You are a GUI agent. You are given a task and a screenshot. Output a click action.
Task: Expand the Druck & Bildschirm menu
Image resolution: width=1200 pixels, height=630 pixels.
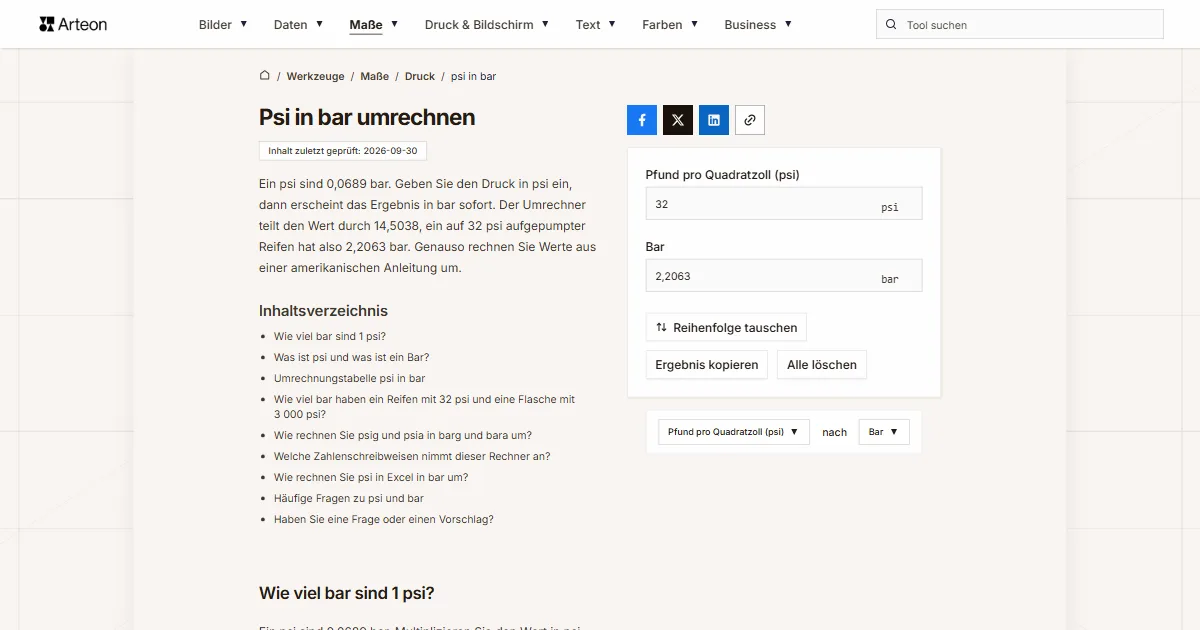487,25
